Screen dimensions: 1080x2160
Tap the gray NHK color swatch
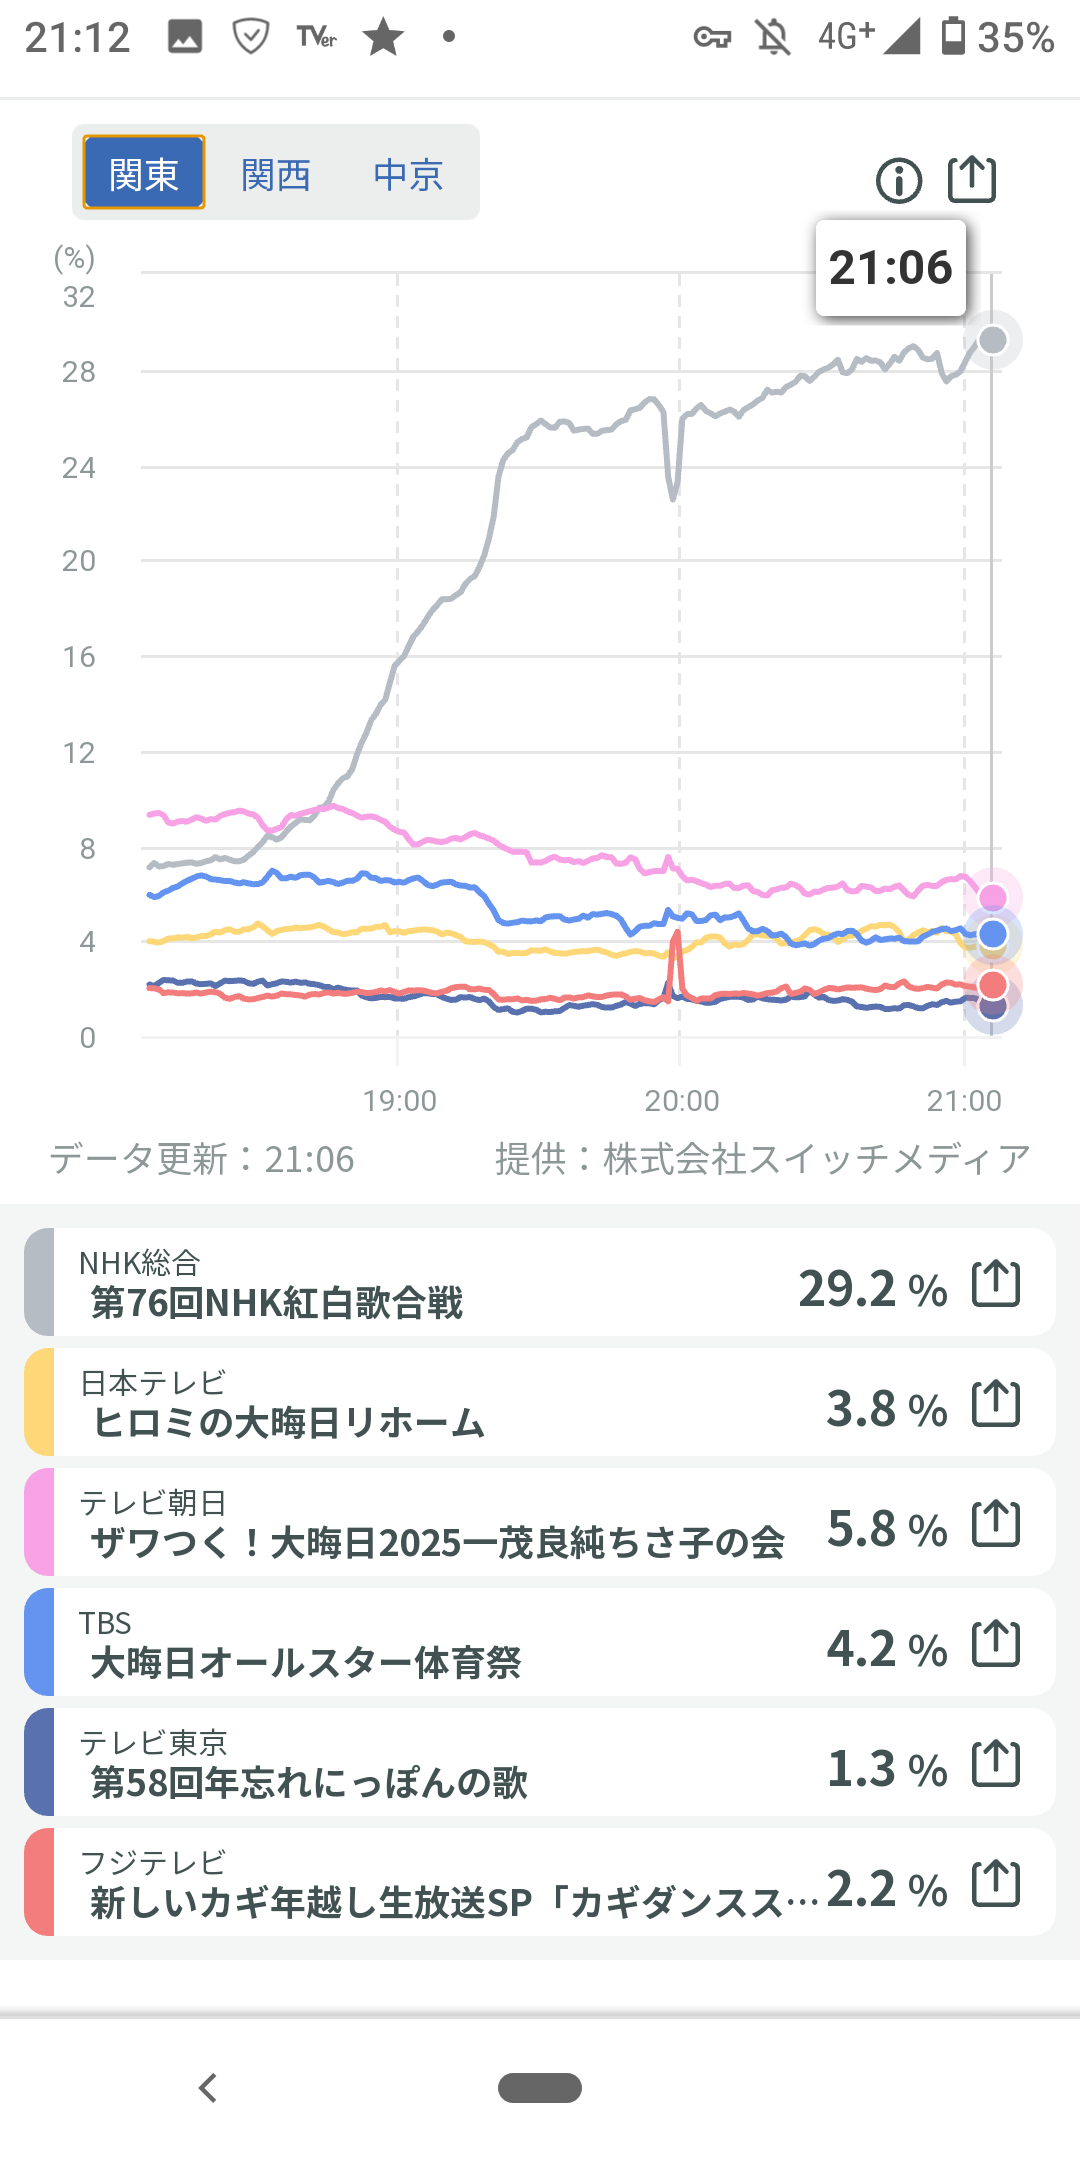coord(39,1283)
